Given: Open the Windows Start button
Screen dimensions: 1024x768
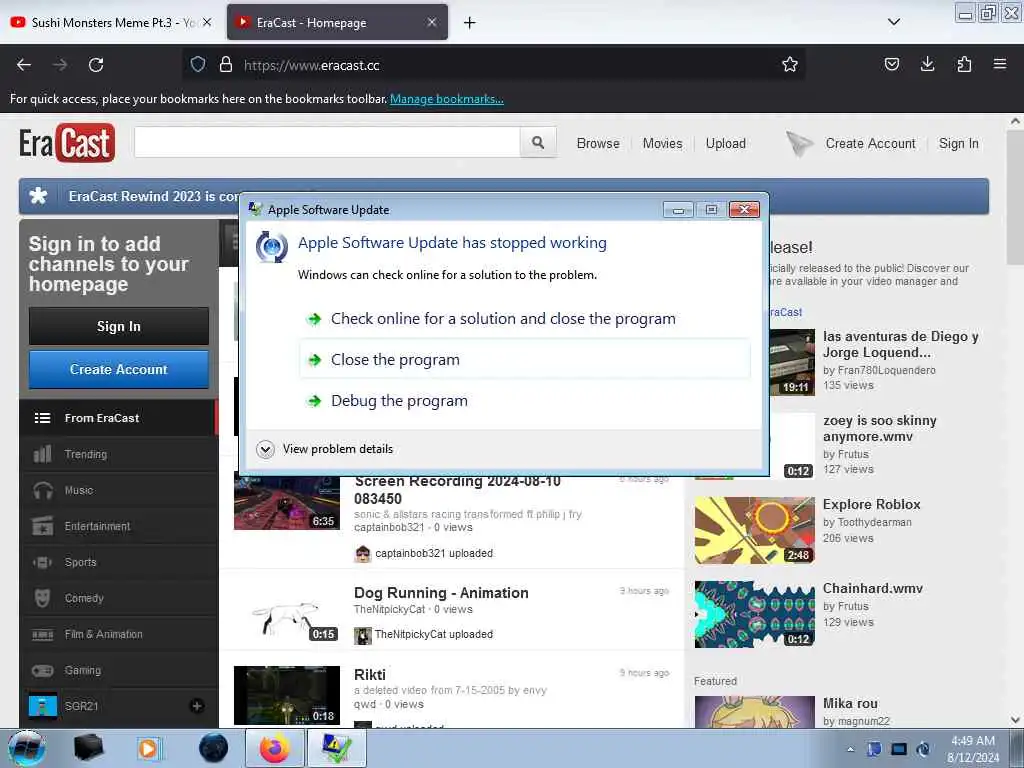Looking at the screenshot, I should [x=27, y=748].
